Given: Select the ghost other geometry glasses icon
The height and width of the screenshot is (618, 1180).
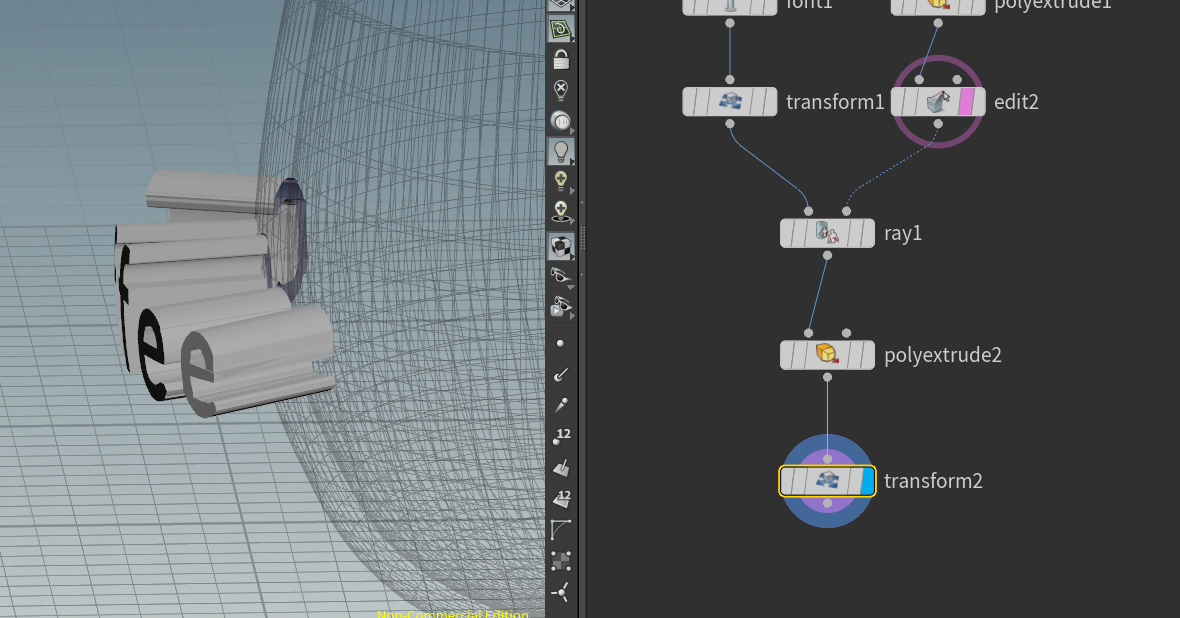Looking at the screenshot, I should (x=560, y=274).
